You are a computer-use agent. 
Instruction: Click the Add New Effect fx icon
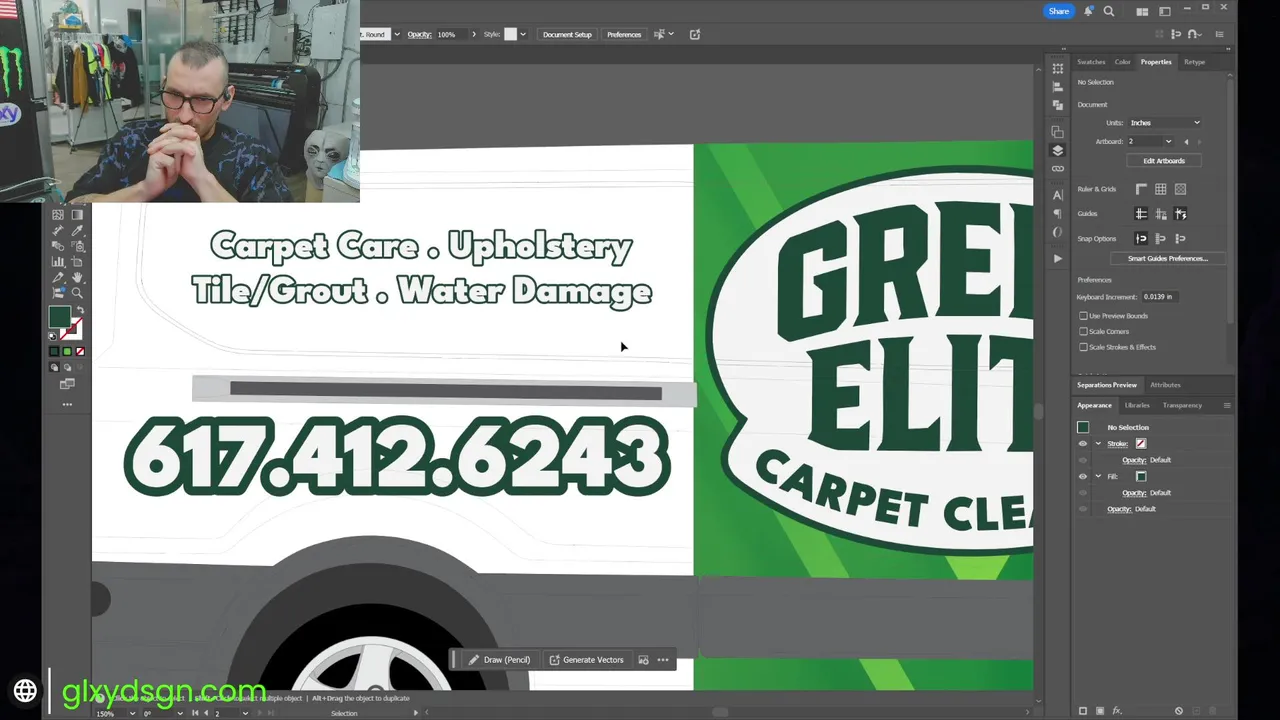tap(1117, 711)
